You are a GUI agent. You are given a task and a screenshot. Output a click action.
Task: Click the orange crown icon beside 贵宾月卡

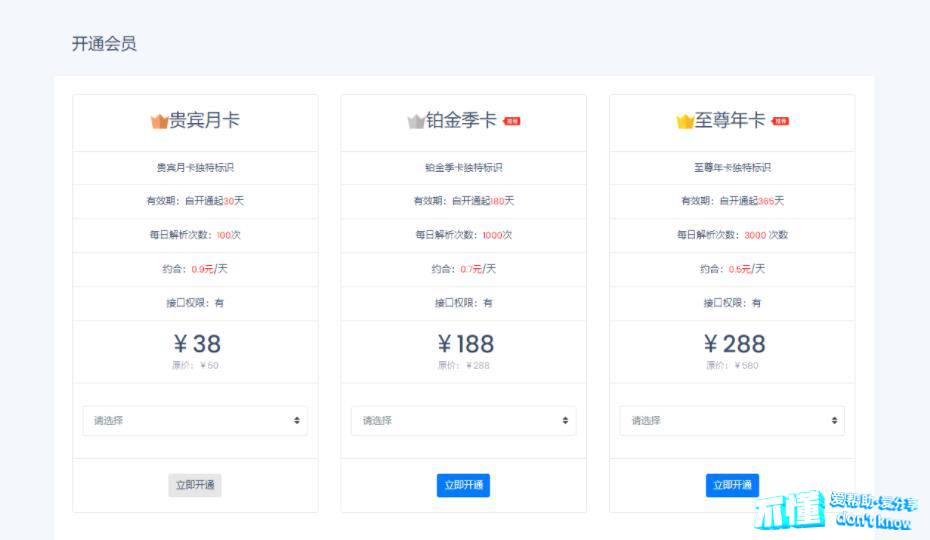click(159, 121)
